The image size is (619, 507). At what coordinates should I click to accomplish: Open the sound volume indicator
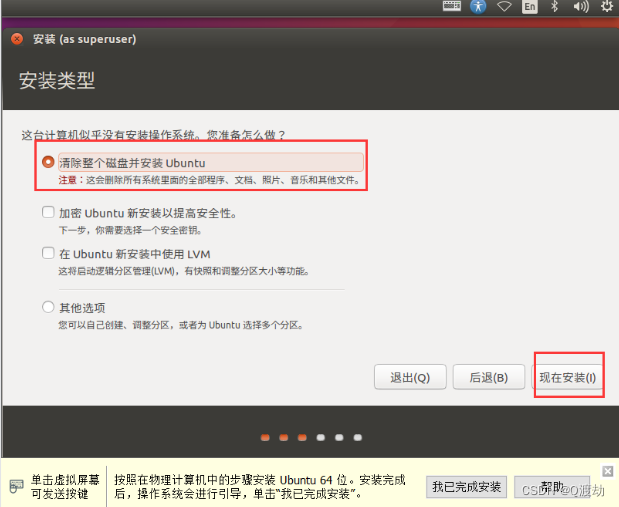coord(581,7)
